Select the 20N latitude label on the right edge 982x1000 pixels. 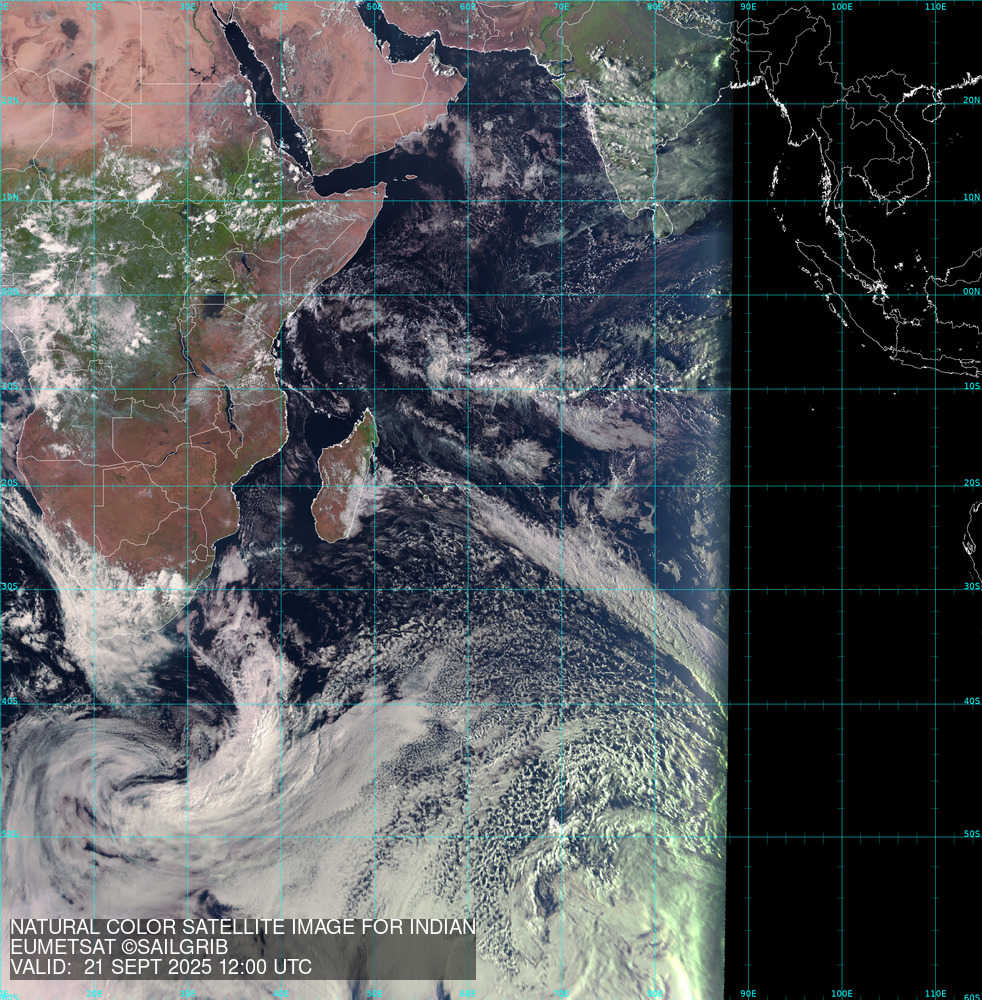pos(971,100)
